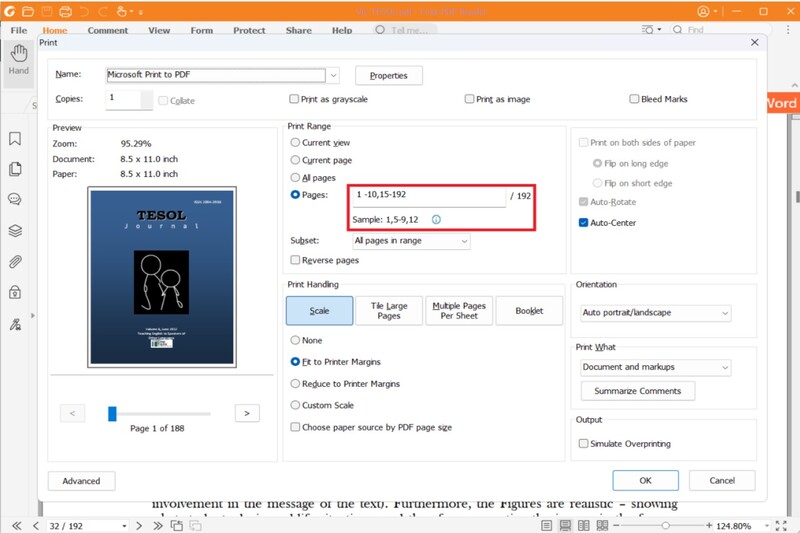Switch to the Protect tab
The width and height of the screenshot is (800, 533).
[x=249, y=31]
